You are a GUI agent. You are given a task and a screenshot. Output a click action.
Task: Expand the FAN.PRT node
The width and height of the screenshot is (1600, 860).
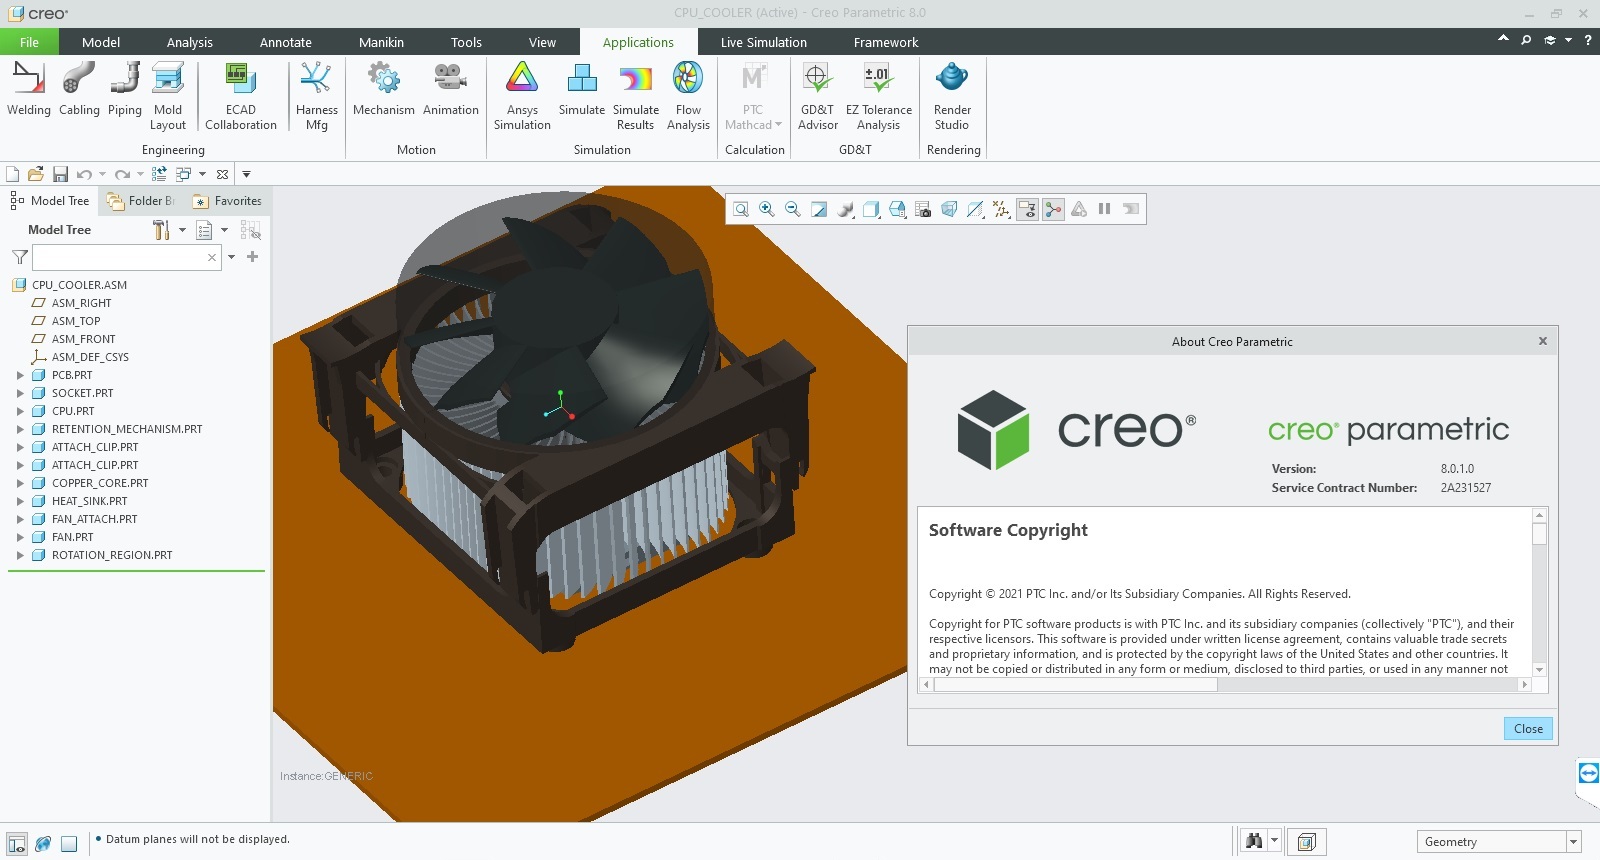click(20, 537)
